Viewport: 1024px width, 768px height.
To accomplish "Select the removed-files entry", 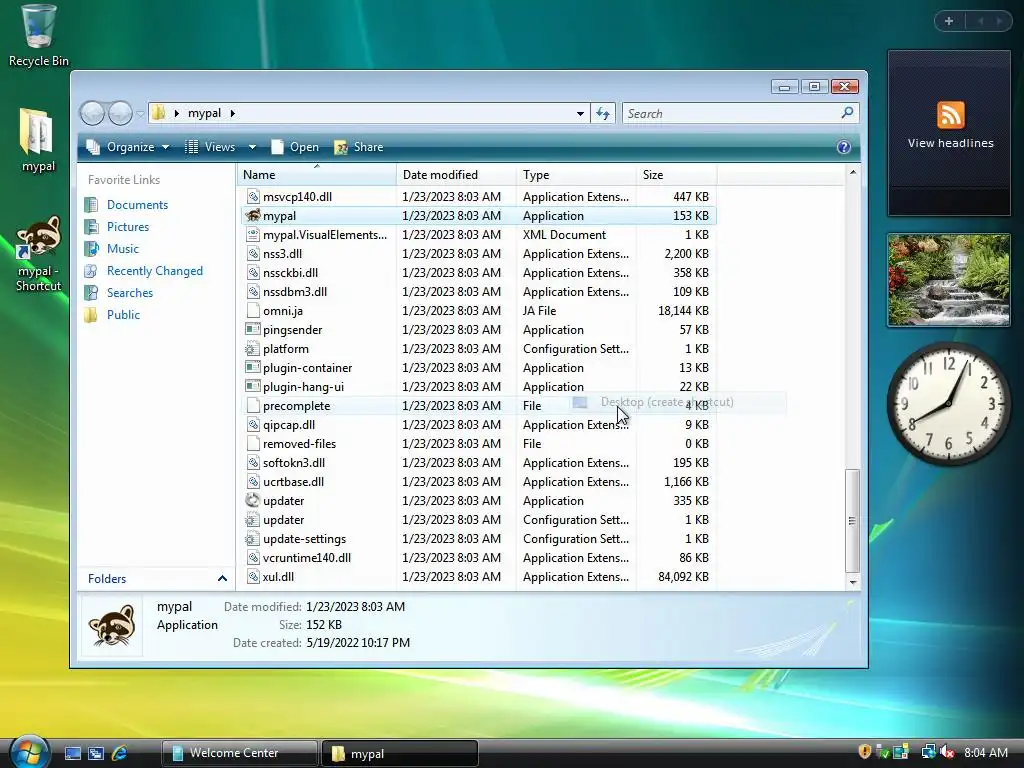I will tap(479, 443).
